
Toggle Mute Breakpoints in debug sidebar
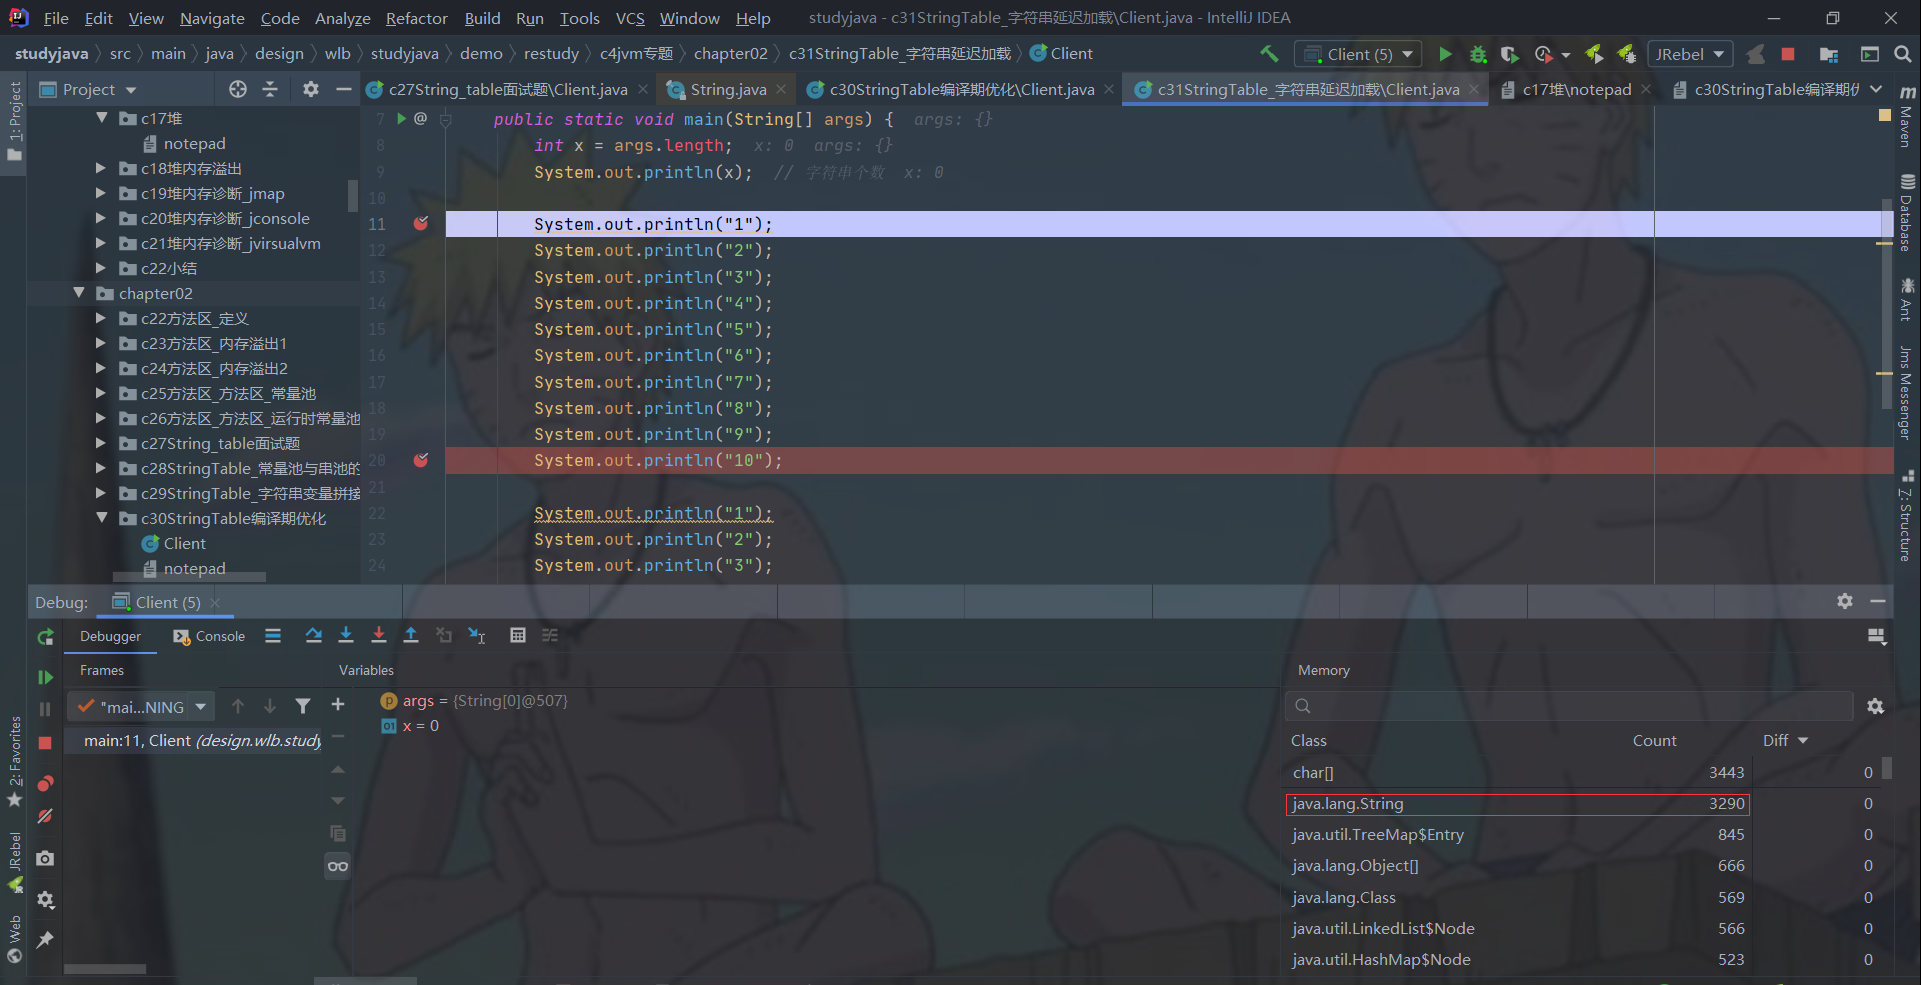tap(45, 816)
